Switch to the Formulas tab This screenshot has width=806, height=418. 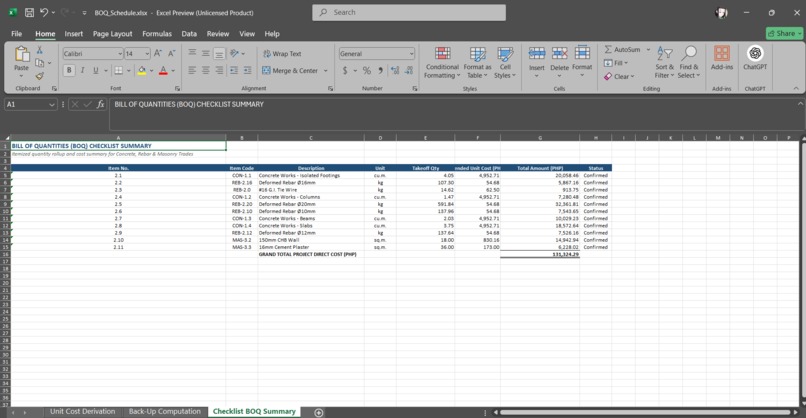coord(157,33)
